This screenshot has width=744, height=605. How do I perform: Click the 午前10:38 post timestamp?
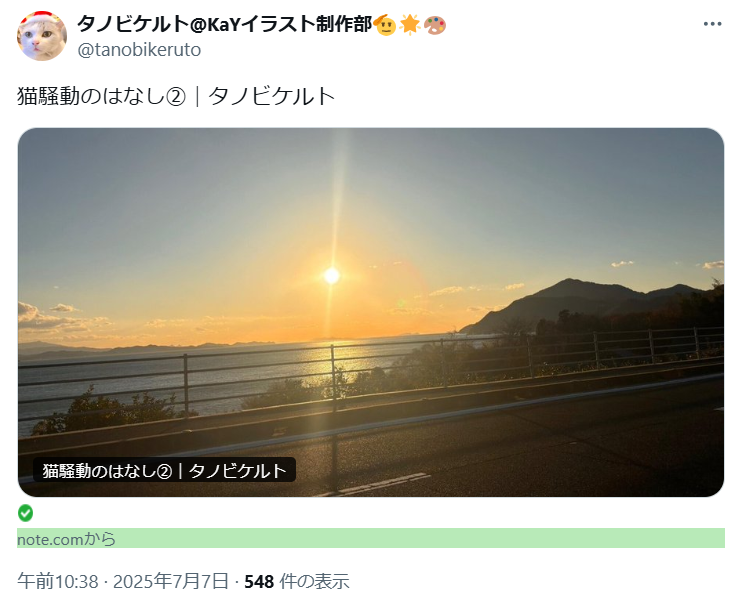[58, 581]
